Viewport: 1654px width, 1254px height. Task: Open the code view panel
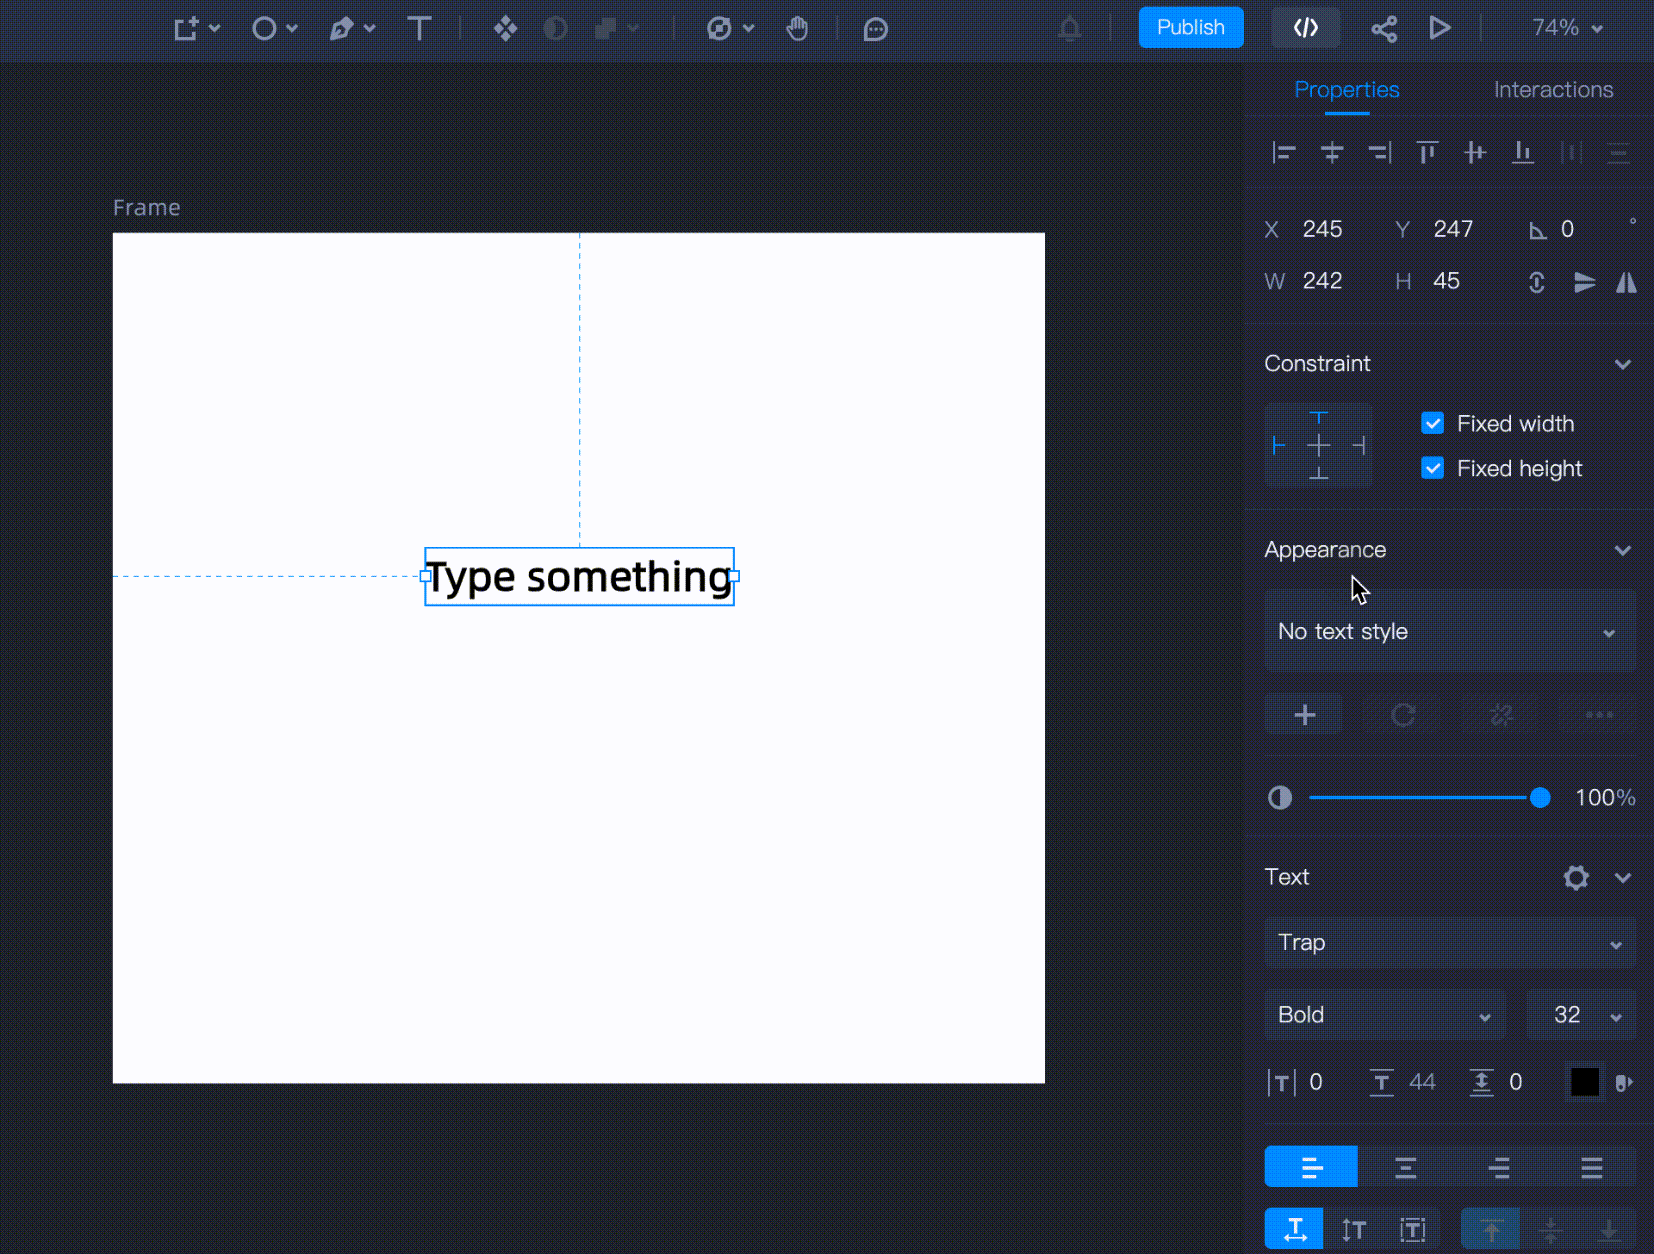point(1305,28)
